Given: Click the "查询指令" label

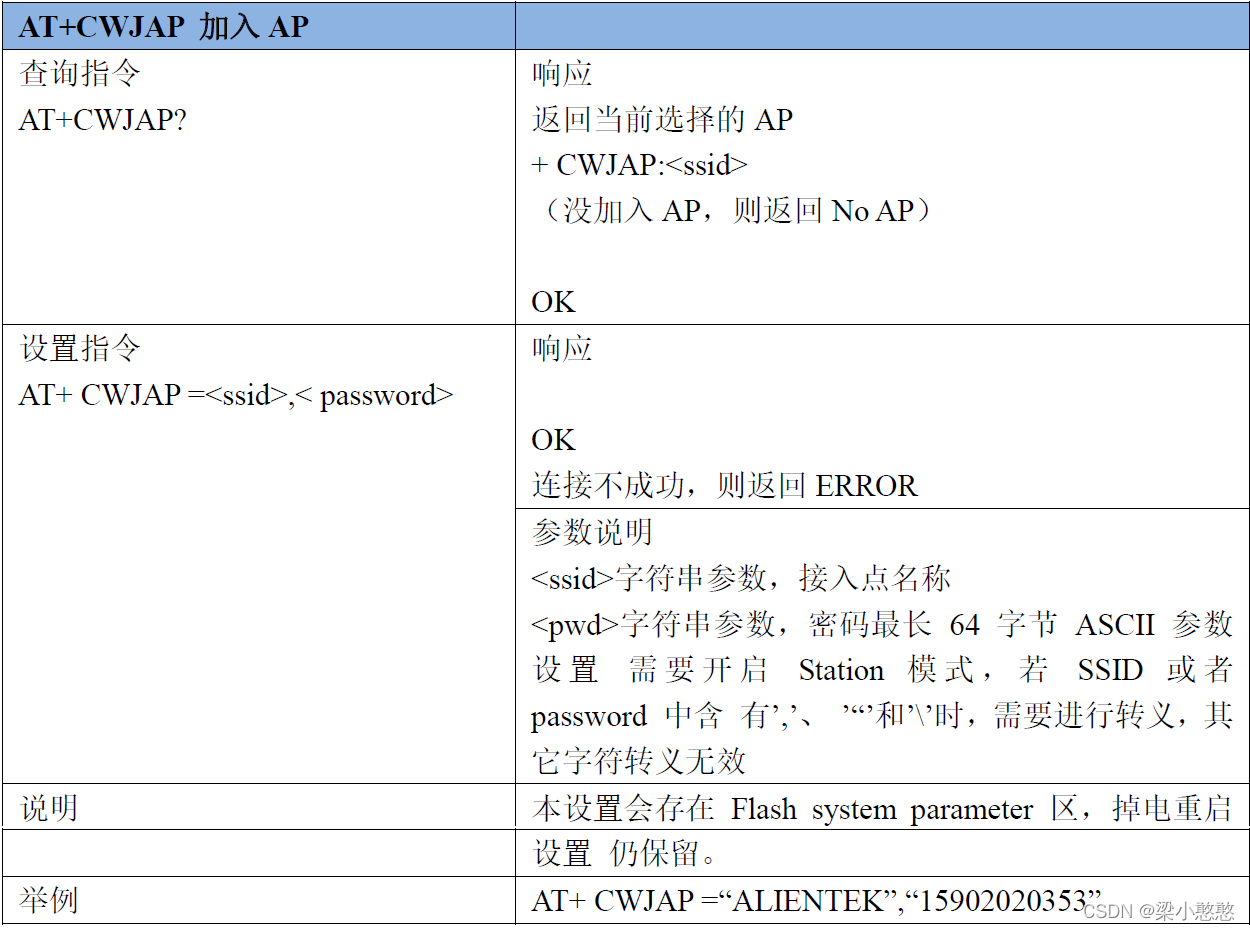Looking at the screenshot, I should coord(79,73).
